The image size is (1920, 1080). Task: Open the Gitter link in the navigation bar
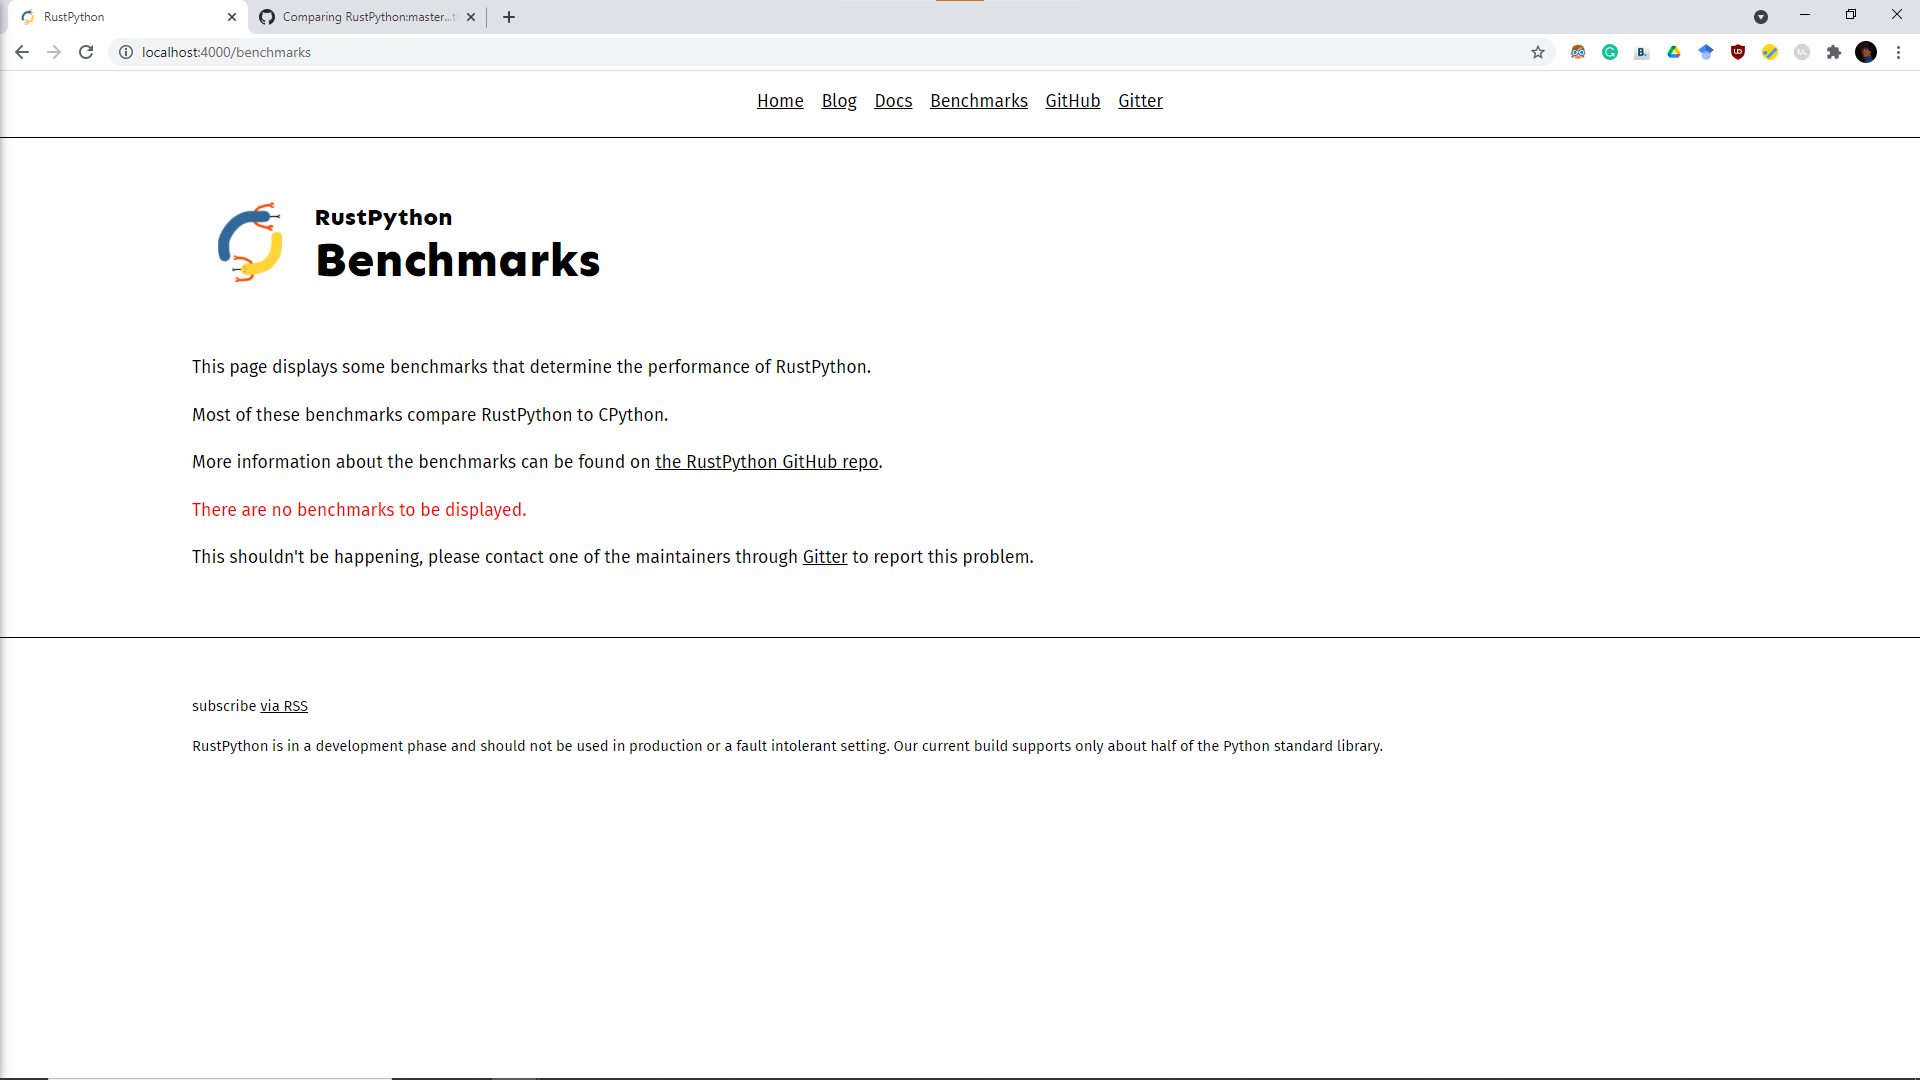pos(1140,101)
